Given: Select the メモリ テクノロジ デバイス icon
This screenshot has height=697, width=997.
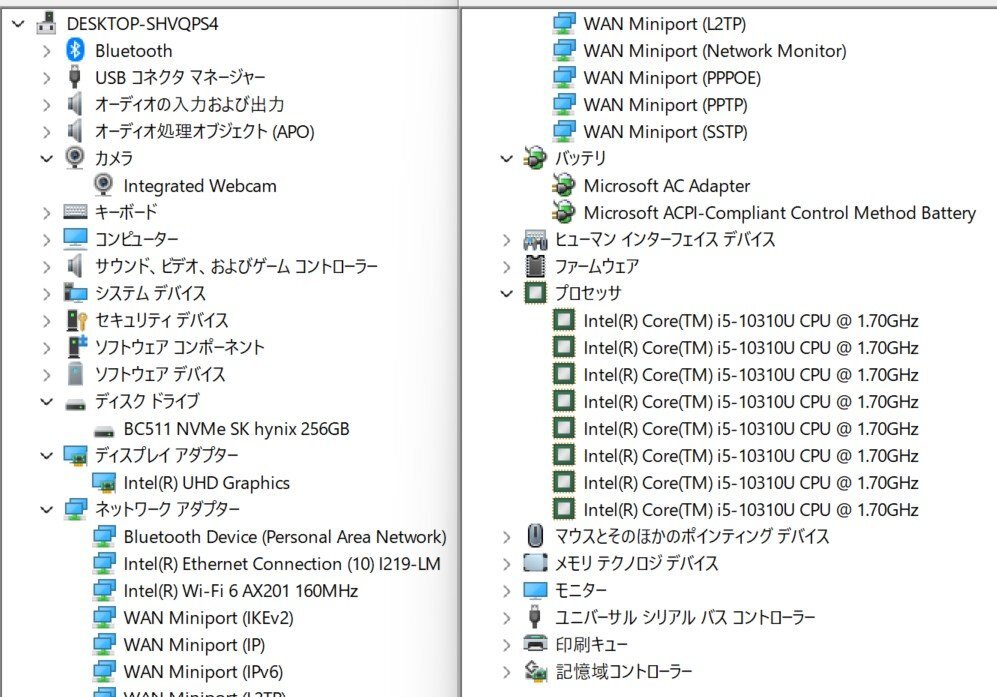Looking at the screenshot, I should coord(535,563).
